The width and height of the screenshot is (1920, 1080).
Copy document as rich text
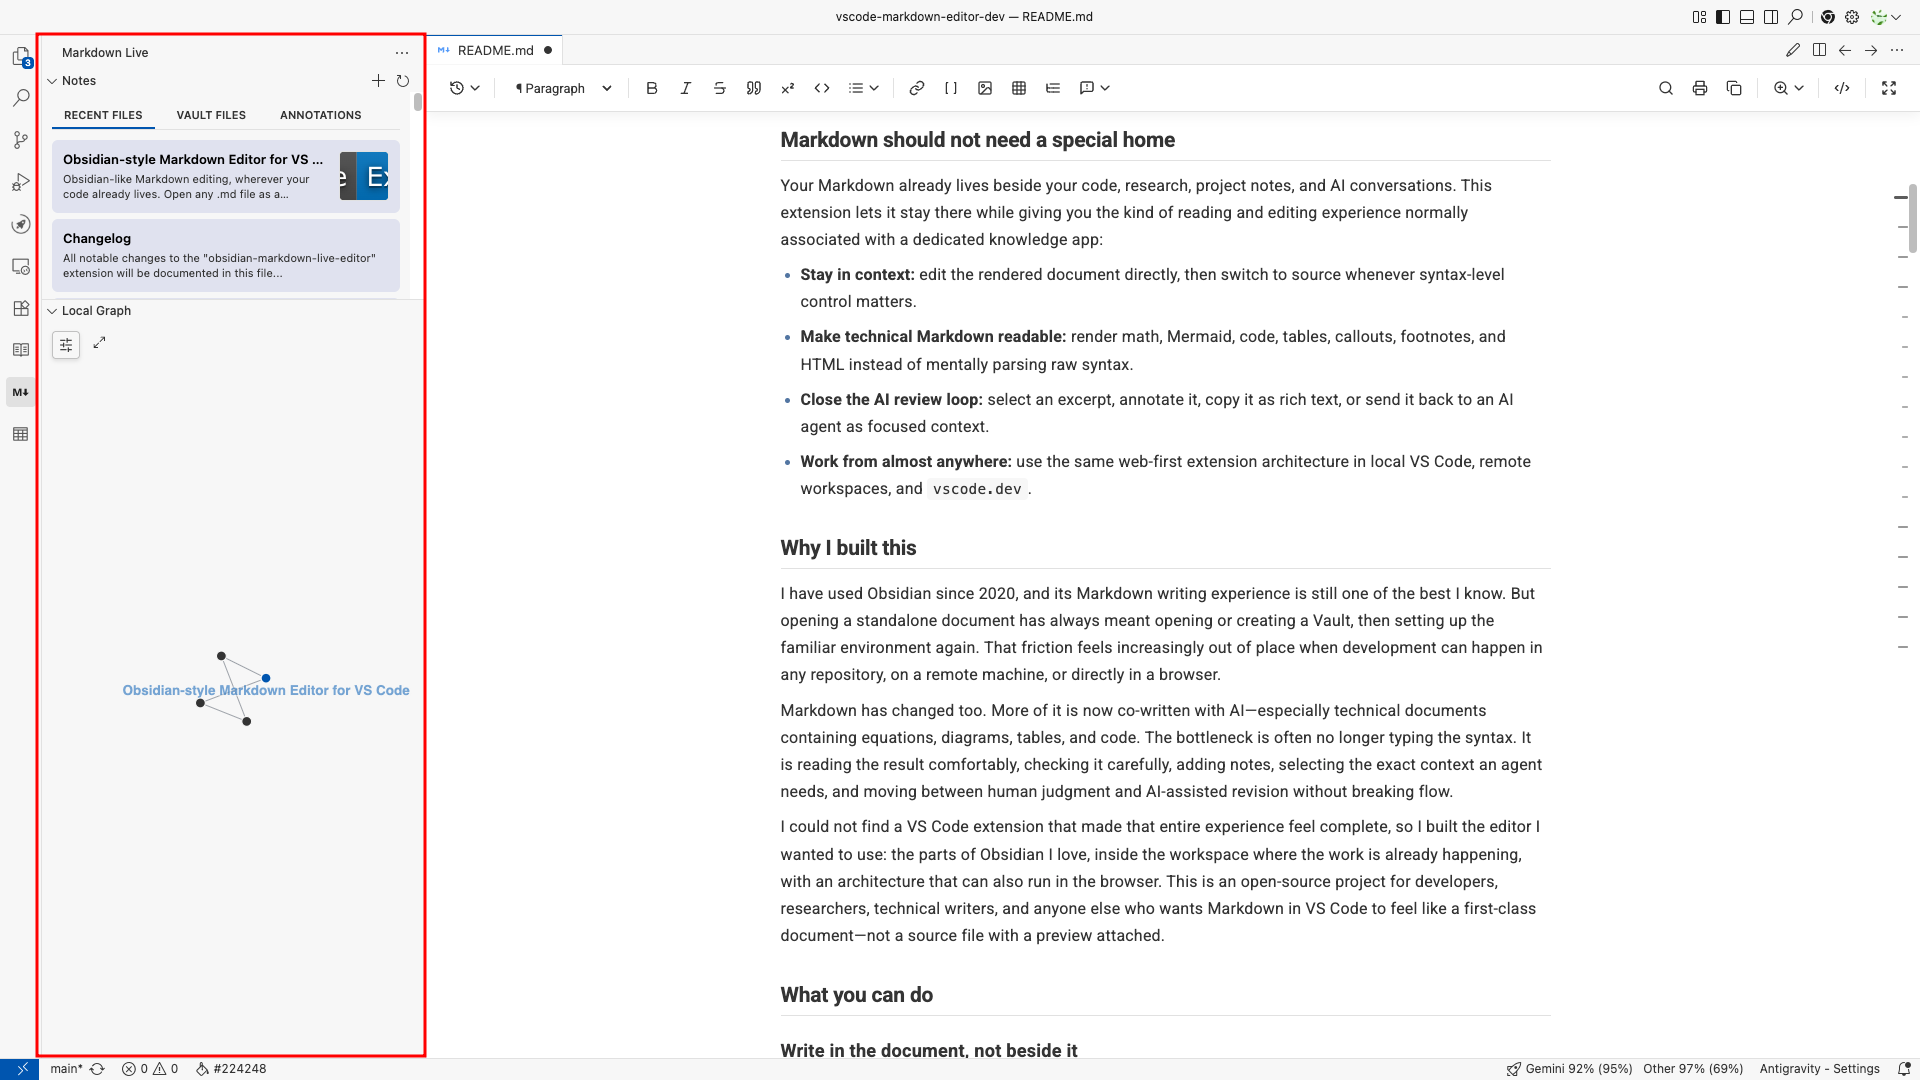click(x=1734, y=88)
